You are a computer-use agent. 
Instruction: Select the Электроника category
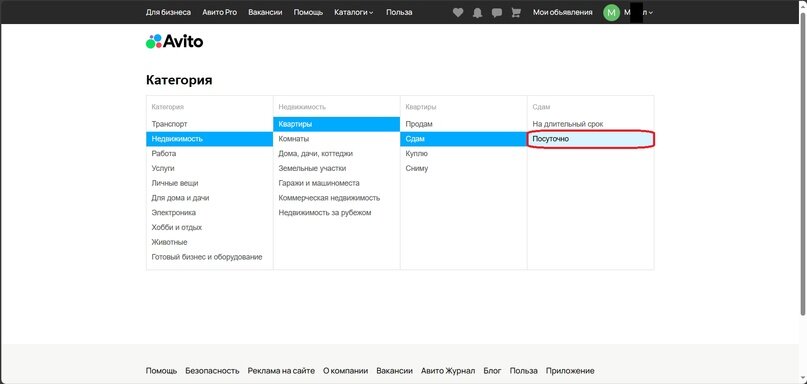pyautogui.click(x=209, y=213)
